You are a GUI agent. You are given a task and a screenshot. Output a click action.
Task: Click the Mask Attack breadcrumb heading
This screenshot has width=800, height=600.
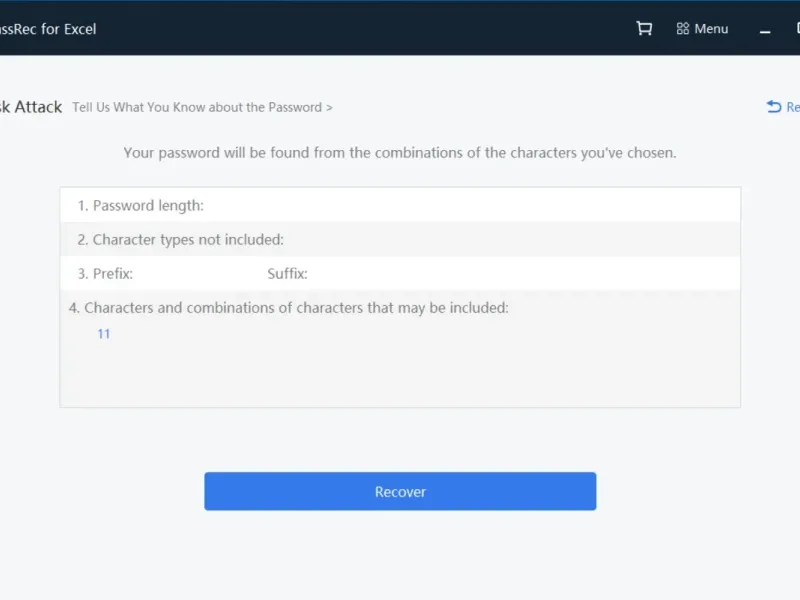tap(32, 107)
